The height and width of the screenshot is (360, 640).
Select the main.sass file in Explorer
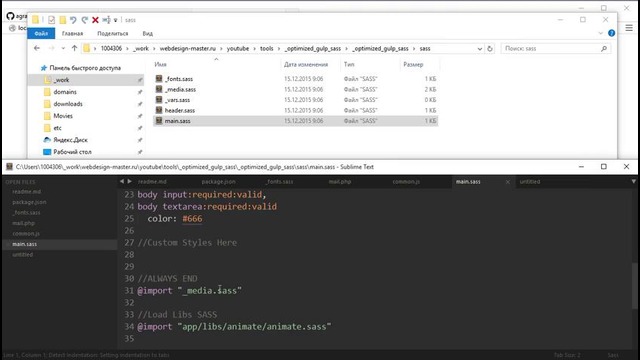click(x=296, y=121)
